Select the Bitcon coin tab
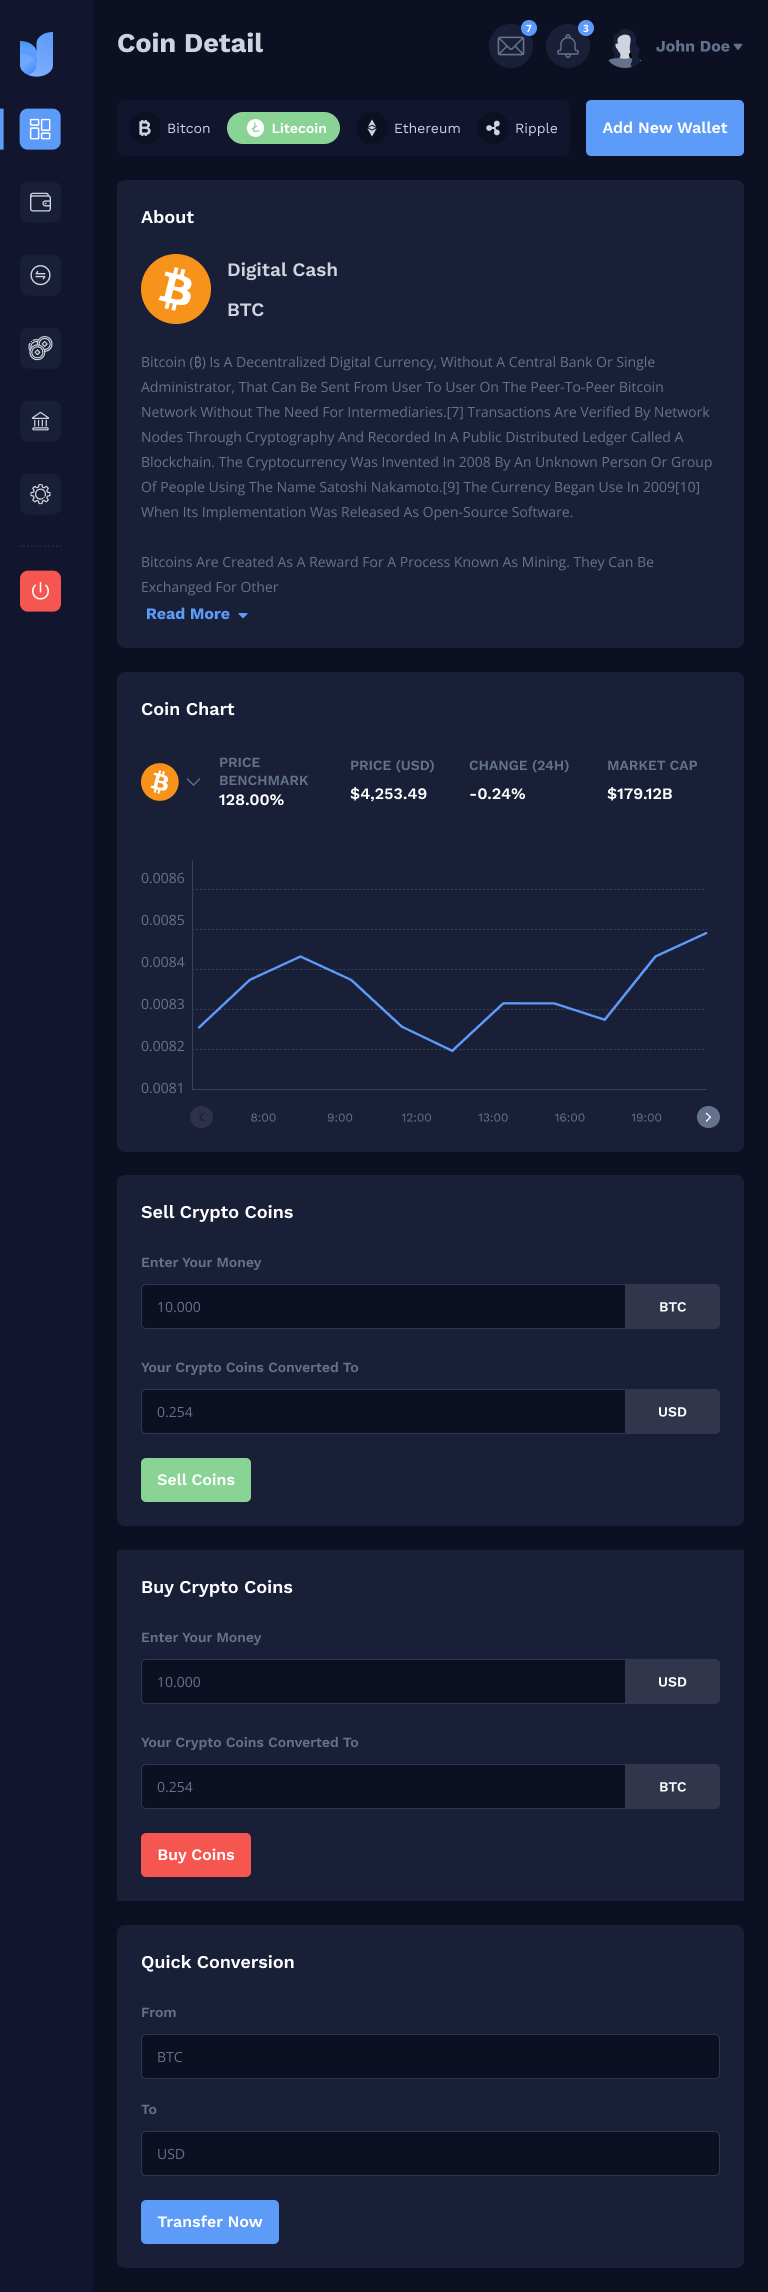This screenshot has width=768, height=2292. click(x=173, y=128)
